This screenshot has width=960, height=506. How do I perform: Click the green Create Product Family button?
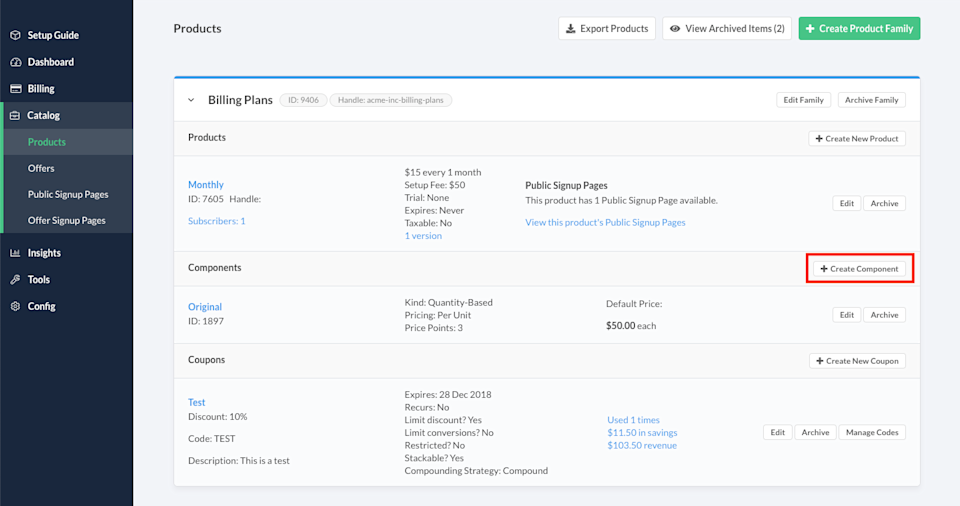point(859,29)
